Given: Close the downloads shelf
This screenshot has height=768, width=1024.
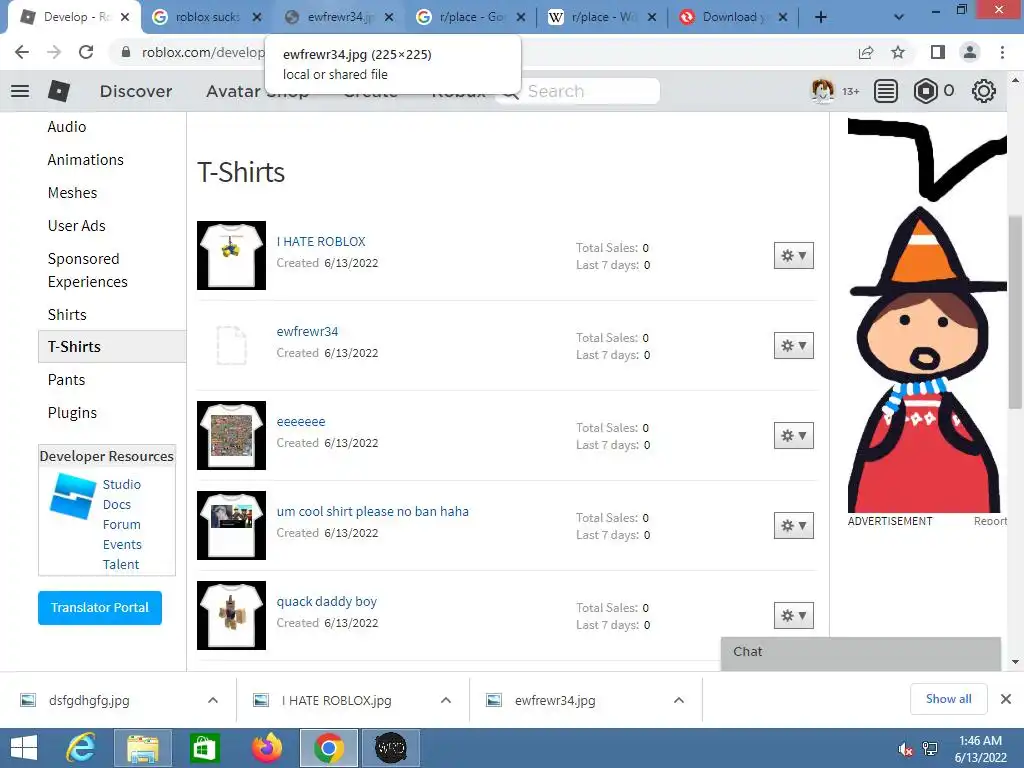Looking at the screenshot, I should click(x=1006, y=699).
